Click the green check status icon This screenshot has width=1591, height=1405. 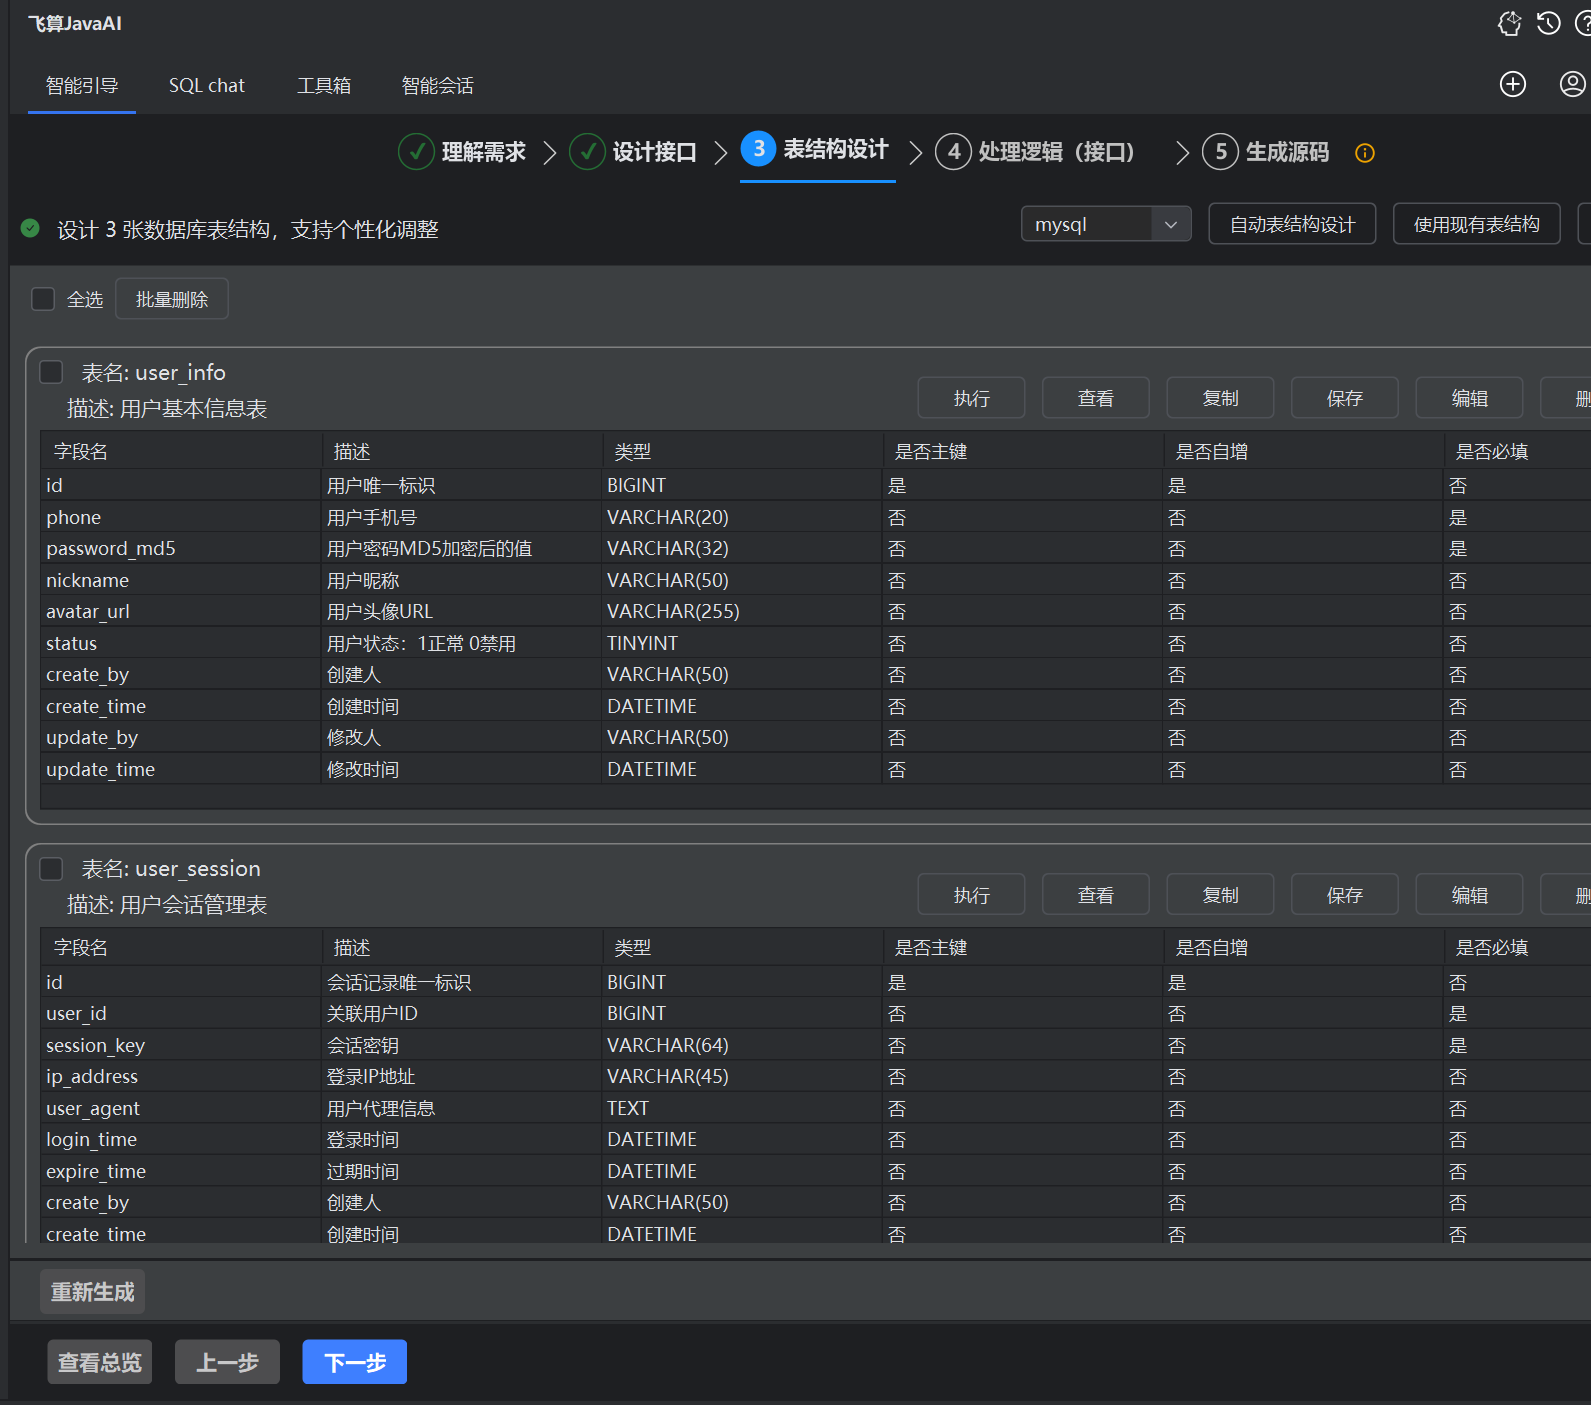coord(31,229)
